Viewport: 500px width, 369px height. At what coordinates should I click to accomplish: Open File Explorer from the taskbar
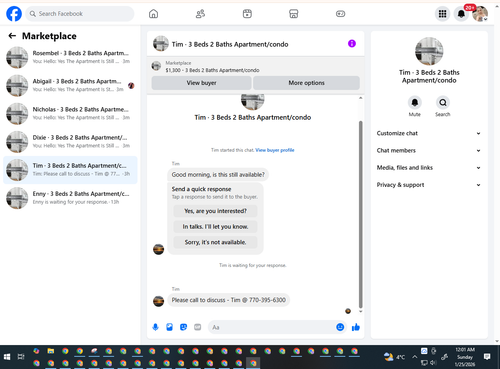(x=51, y=351)
